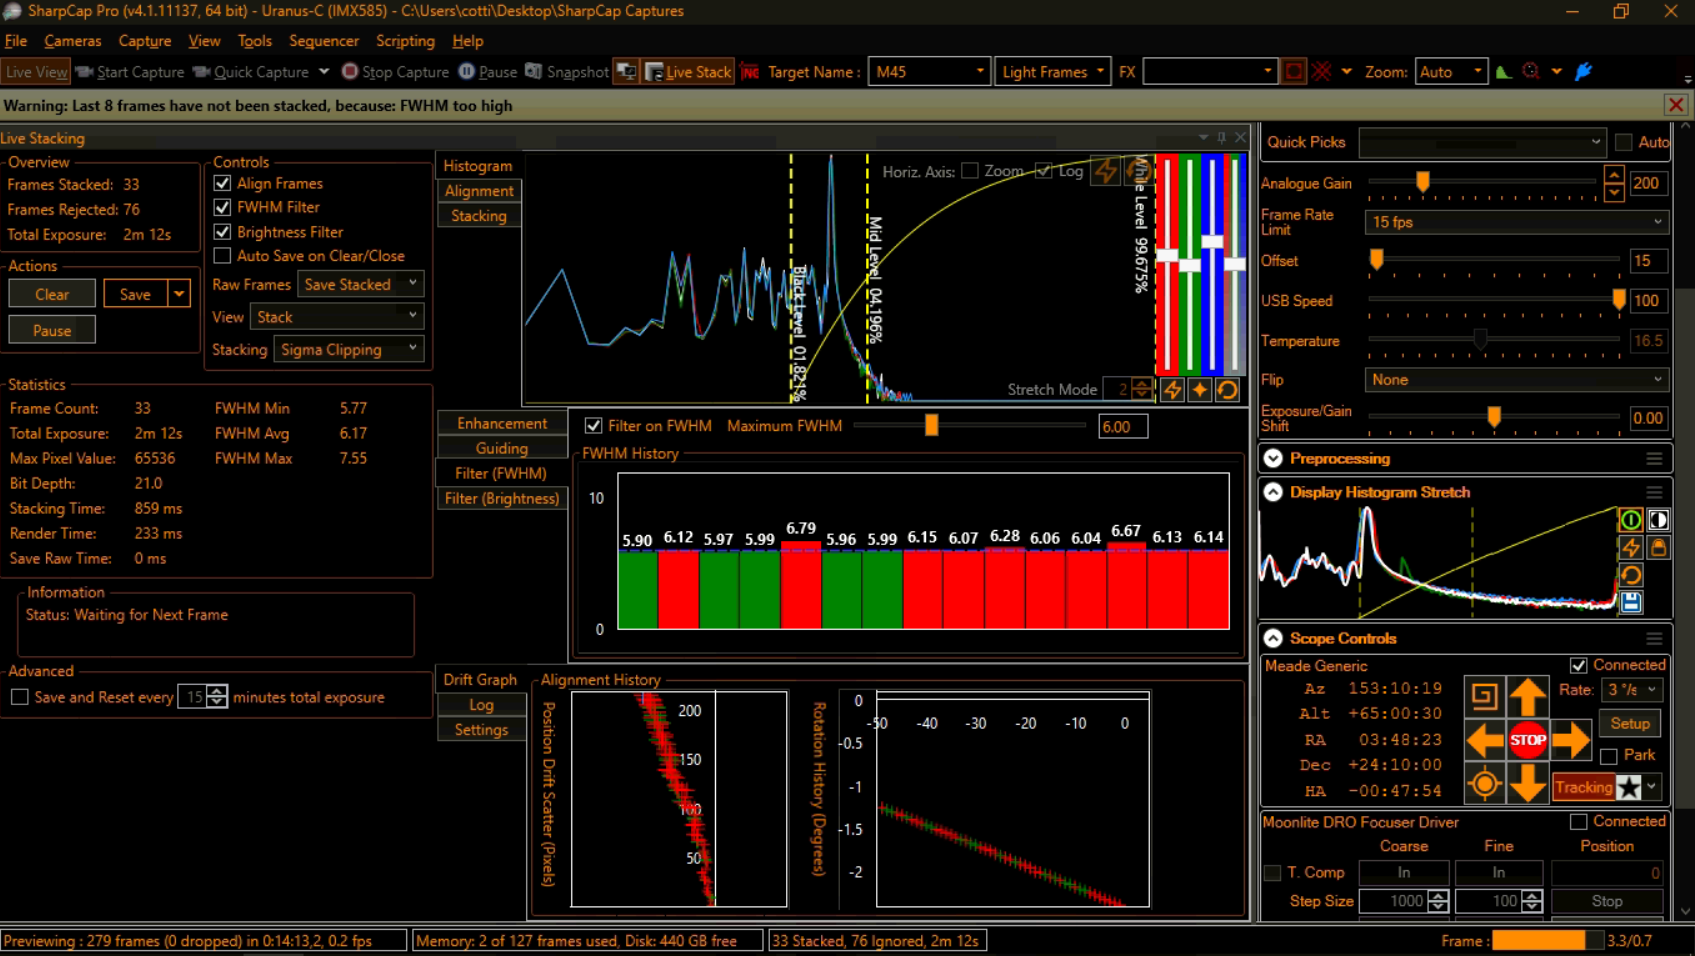
Task: Click the star icon beside Tracking
Action: (1629, 787)
